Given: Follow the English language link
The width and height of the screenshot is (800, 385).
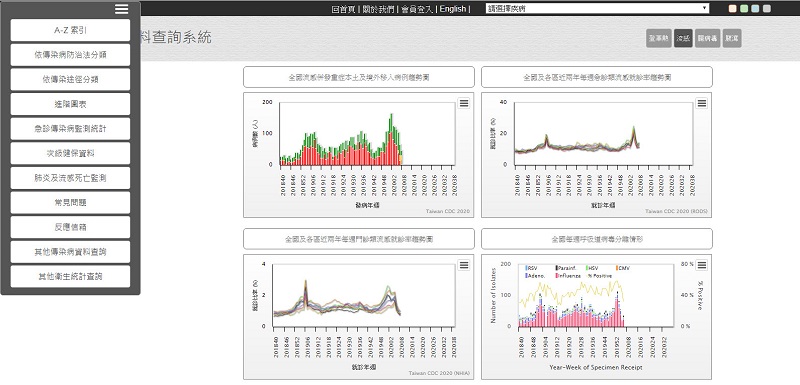Looking at the screenshot, I should coord(453,9).
